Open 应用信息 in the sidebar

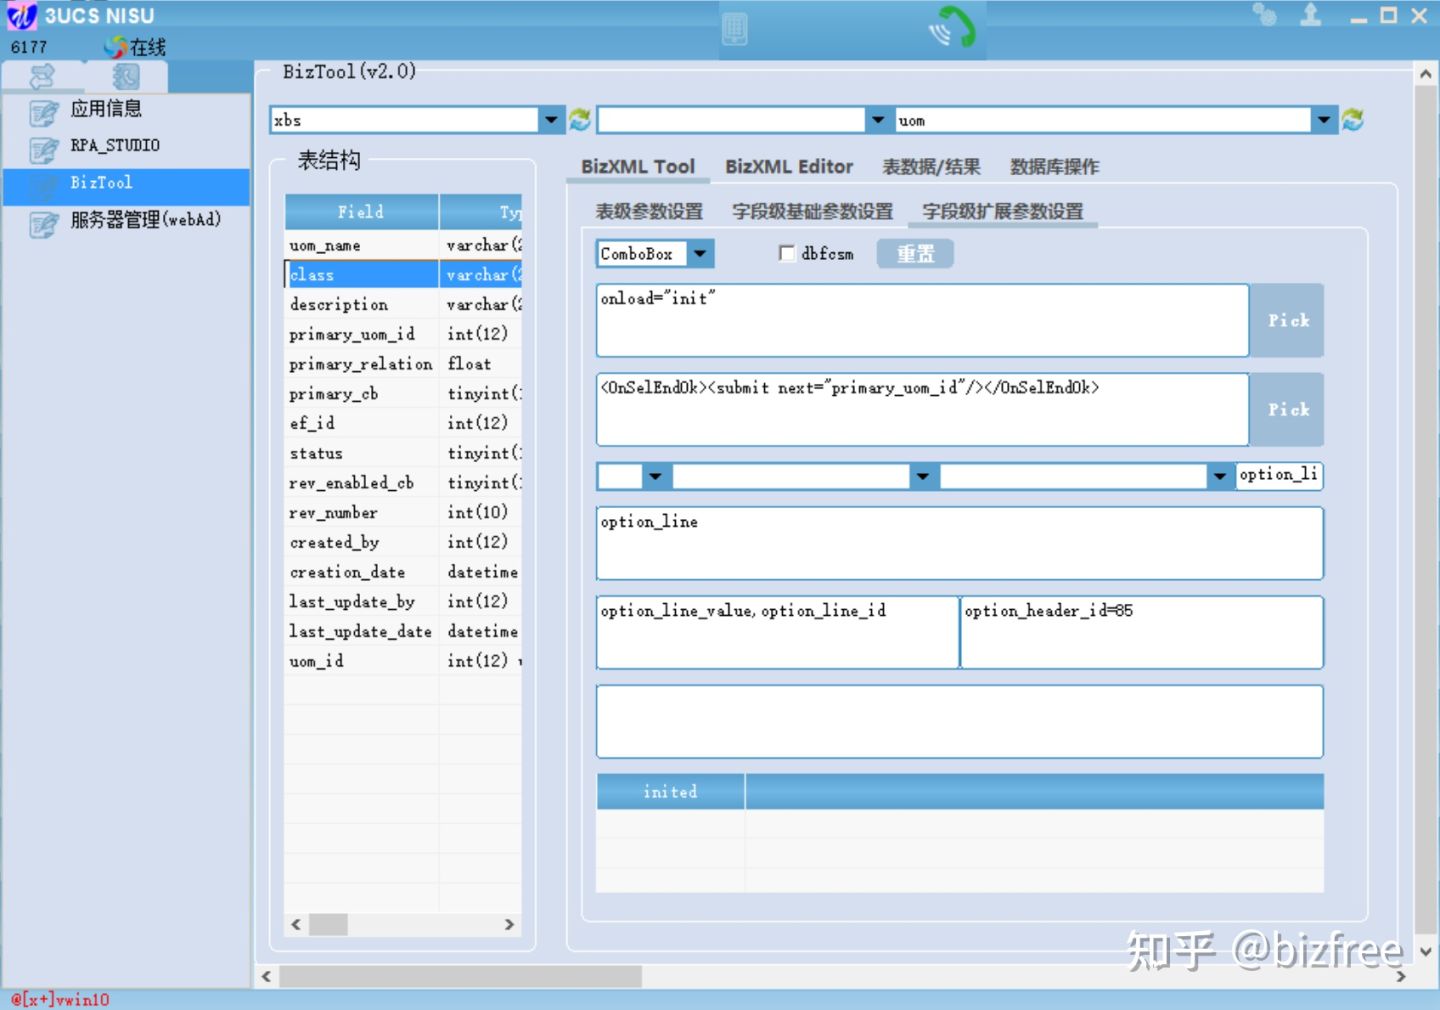[x=106, y=109]
